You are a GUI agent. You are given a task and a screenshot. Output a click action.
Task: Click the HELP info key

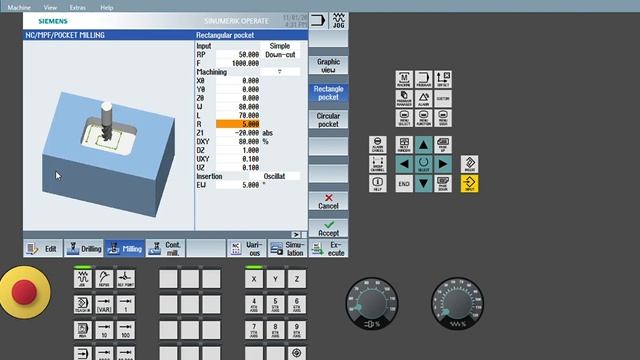click(378, 183)
